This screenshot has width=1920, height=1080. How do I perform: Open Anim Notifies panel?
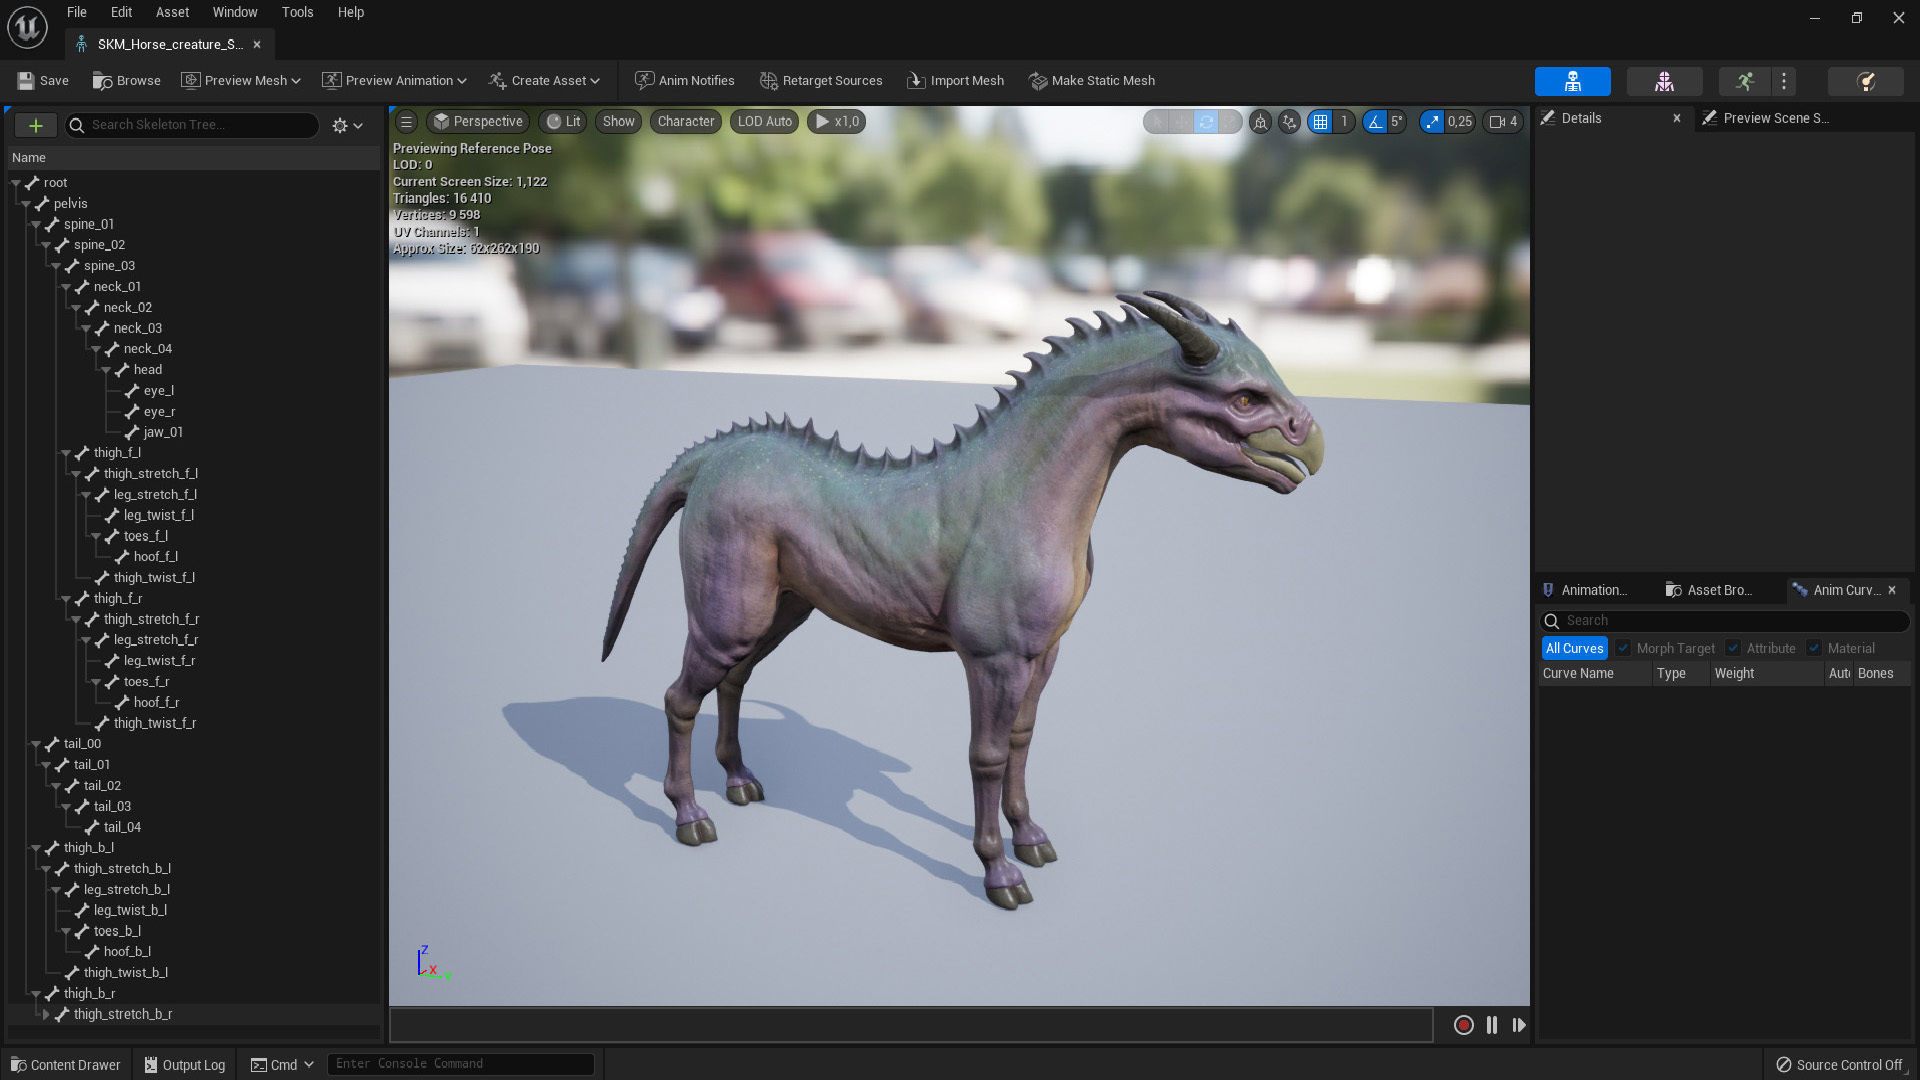[x=685, y=80]
